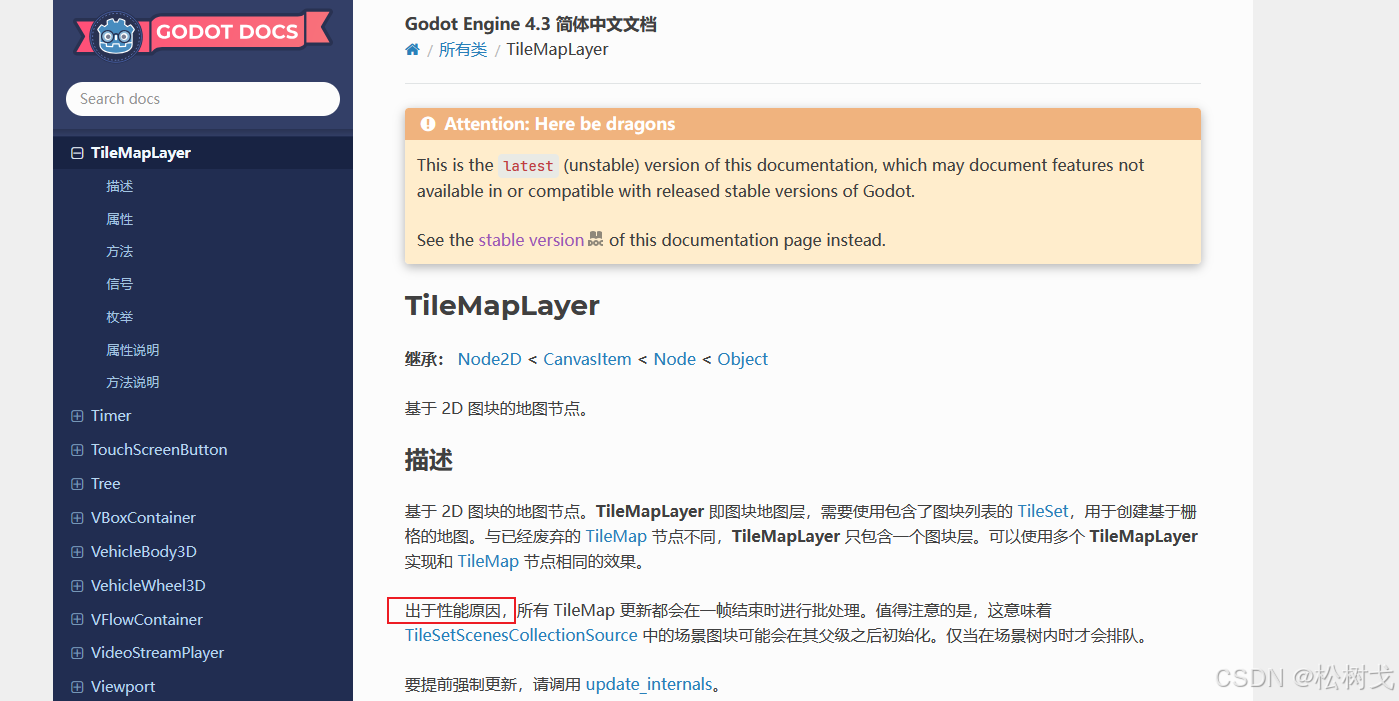Select TileMapLayer in the sidebar

point(141,153)
